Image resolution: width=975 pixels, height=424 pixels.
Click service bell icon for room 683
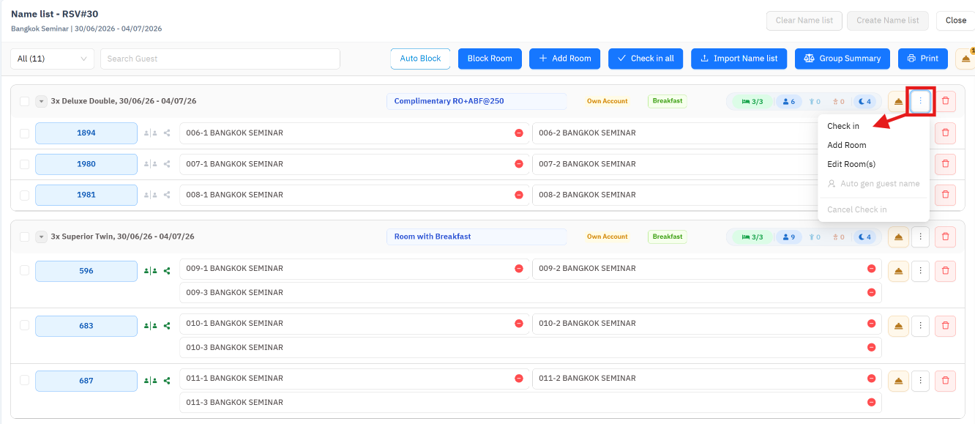point(899,326)
